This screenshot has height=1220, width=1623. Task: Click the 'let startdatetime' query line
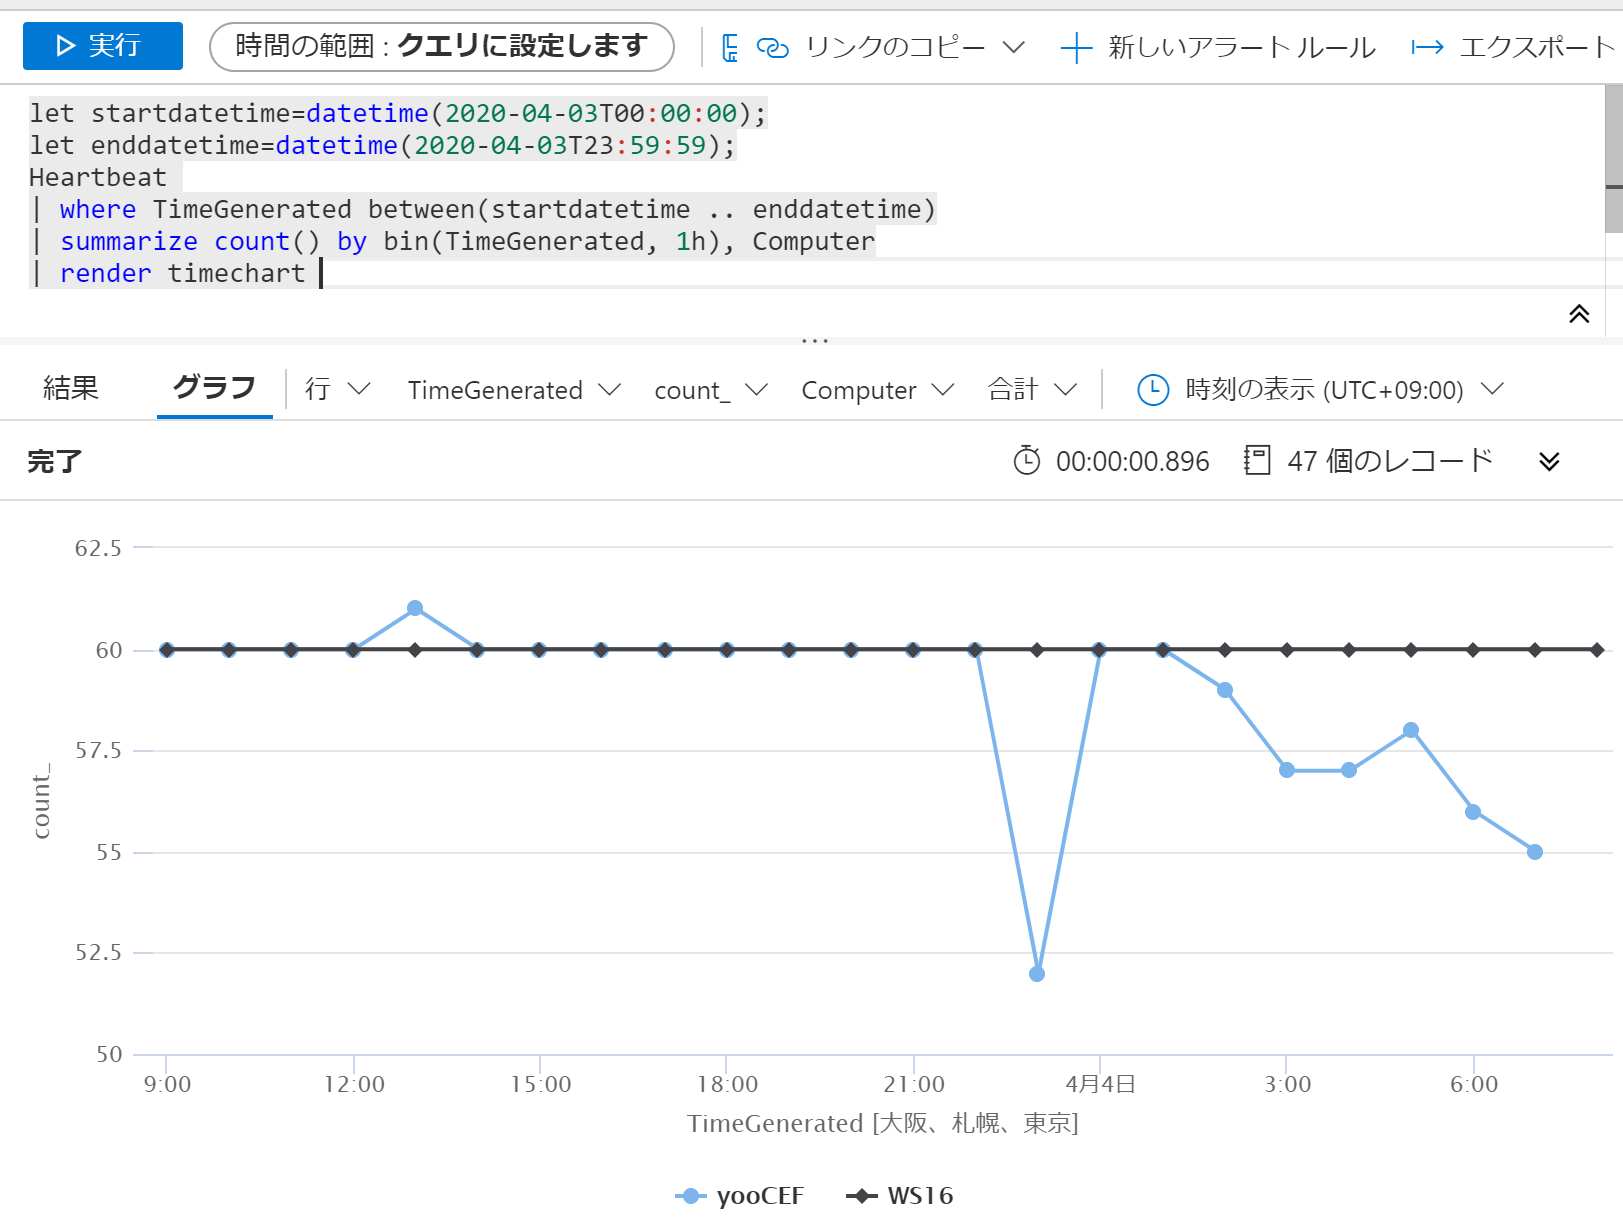click(x=398, y=114)
